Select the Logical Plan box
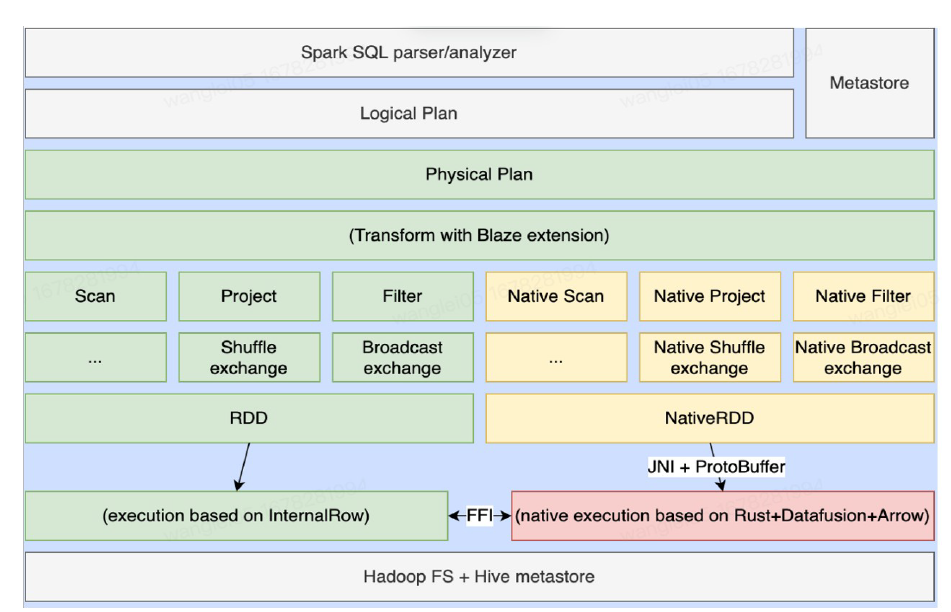This screenshot has width=951, height=612. point(409,113)
